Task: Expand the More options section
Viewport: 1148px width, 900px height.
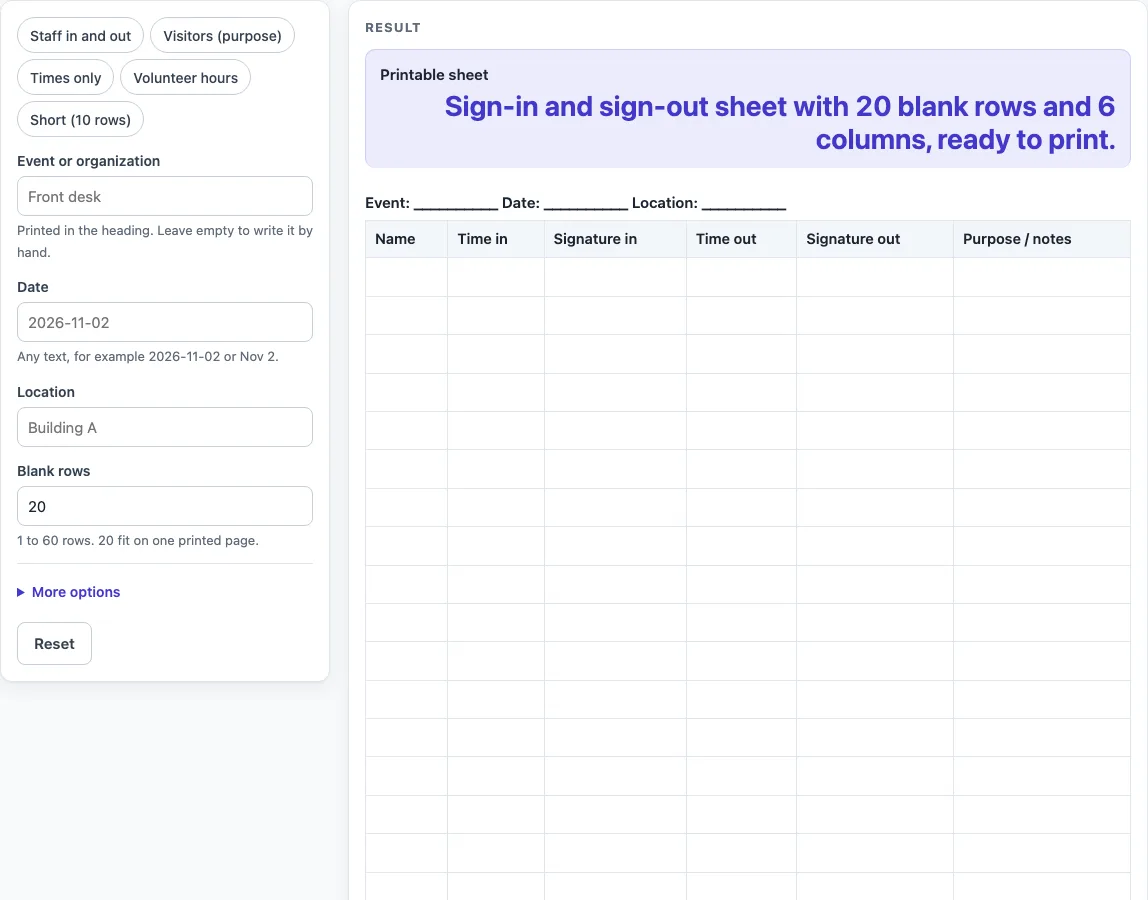Action: point(69,592)
